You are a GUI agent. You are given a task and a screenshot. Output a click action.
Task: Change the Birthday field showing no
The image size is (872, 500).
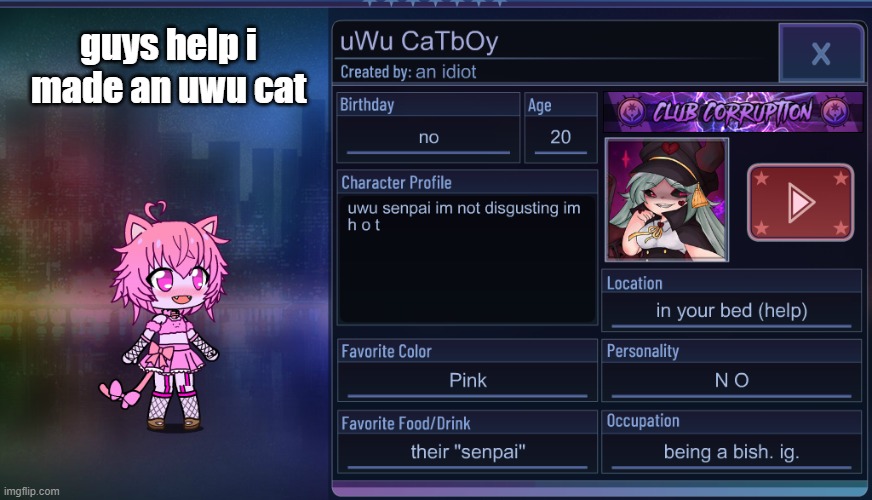pos(428,138)
